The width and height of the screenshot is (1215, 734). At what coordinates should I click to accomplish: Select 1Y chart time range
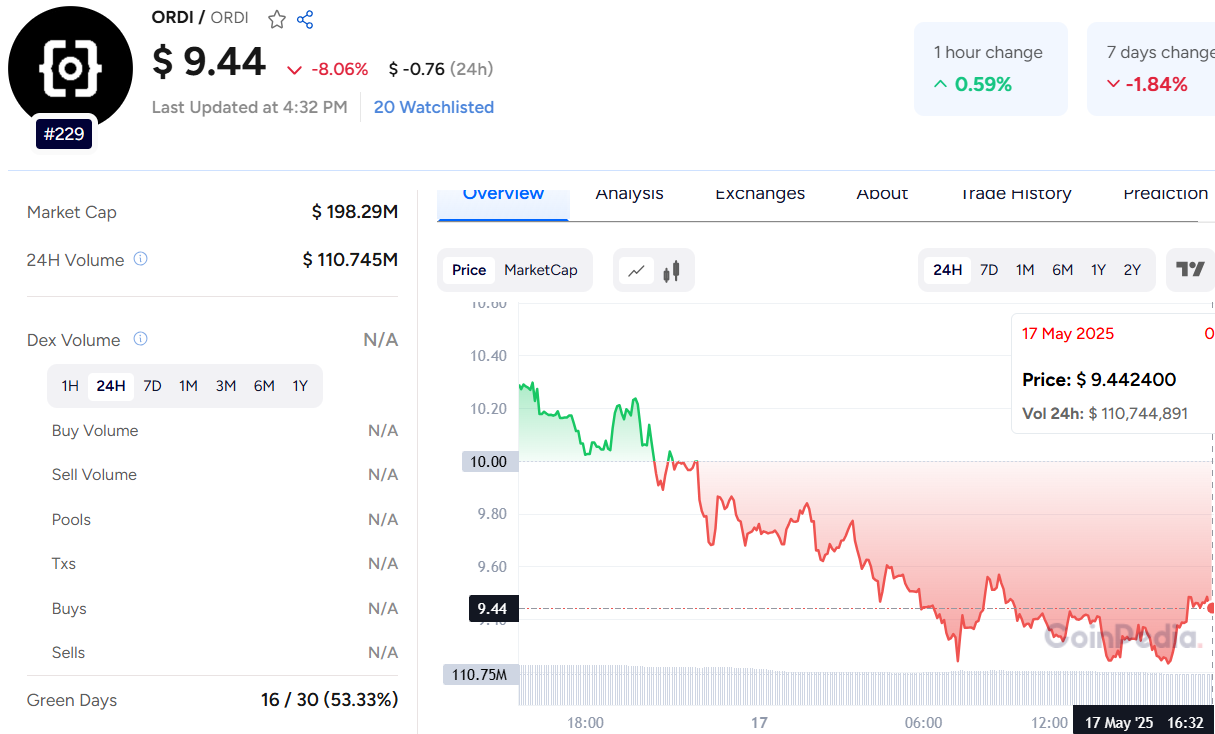coord(1098,270)
